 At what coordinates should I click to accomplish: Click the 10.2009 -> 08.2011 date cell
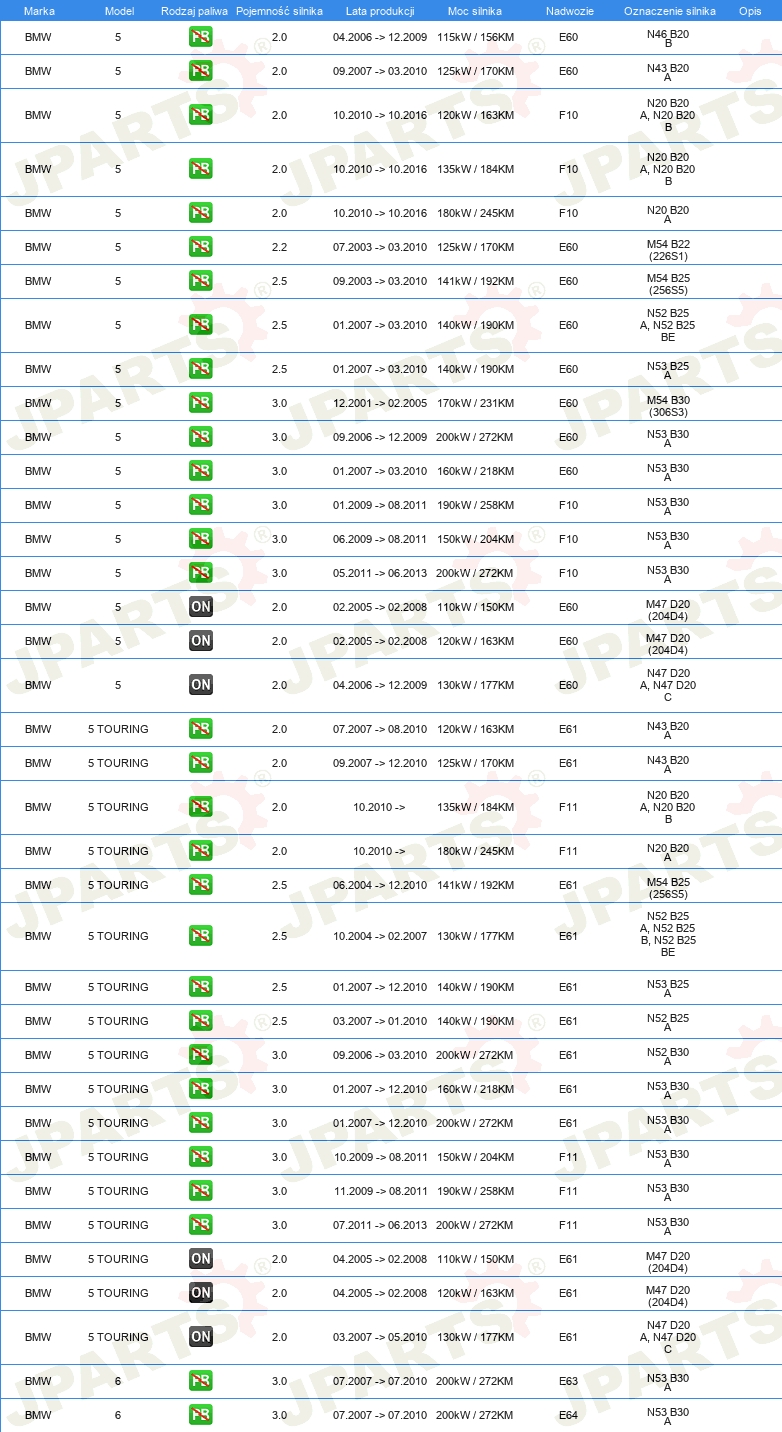[x=380, y=1157]
